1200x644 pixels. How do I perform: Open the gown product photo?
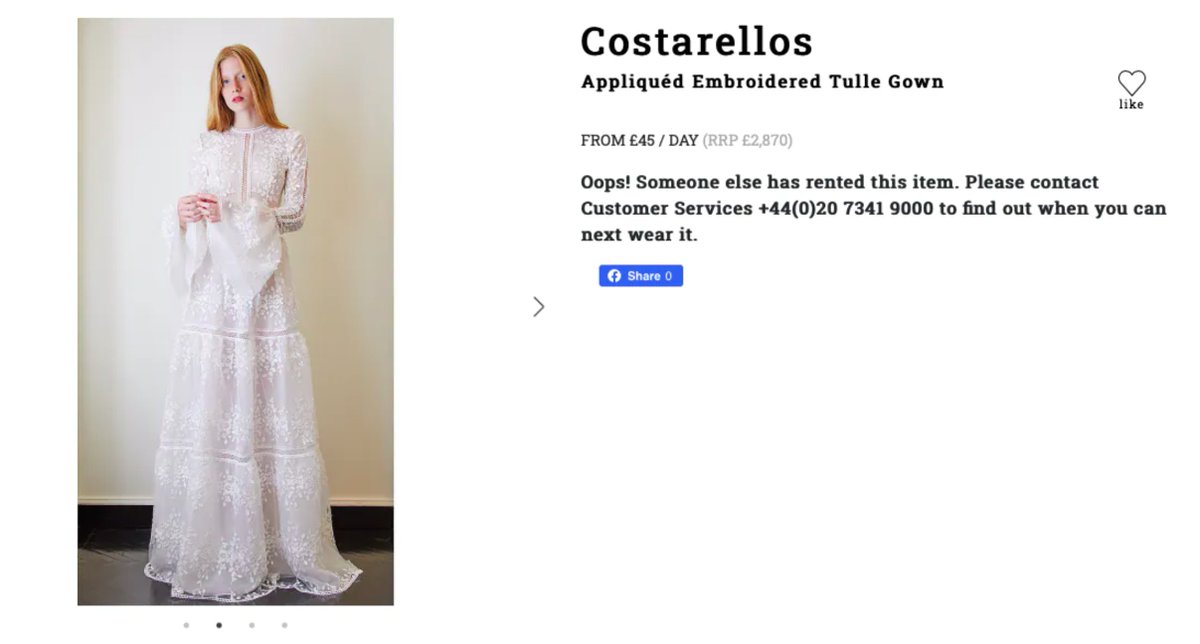[x=236, y=312]
